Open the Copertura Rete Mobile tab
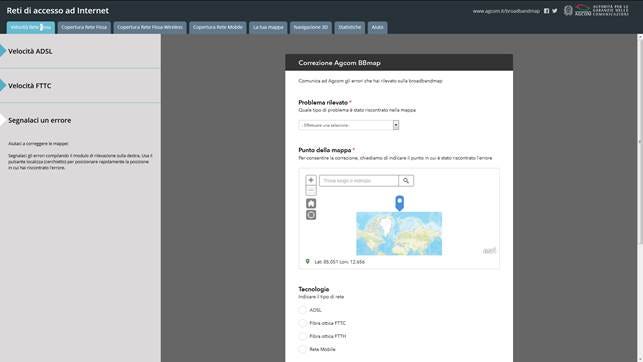 coord(218,27)
